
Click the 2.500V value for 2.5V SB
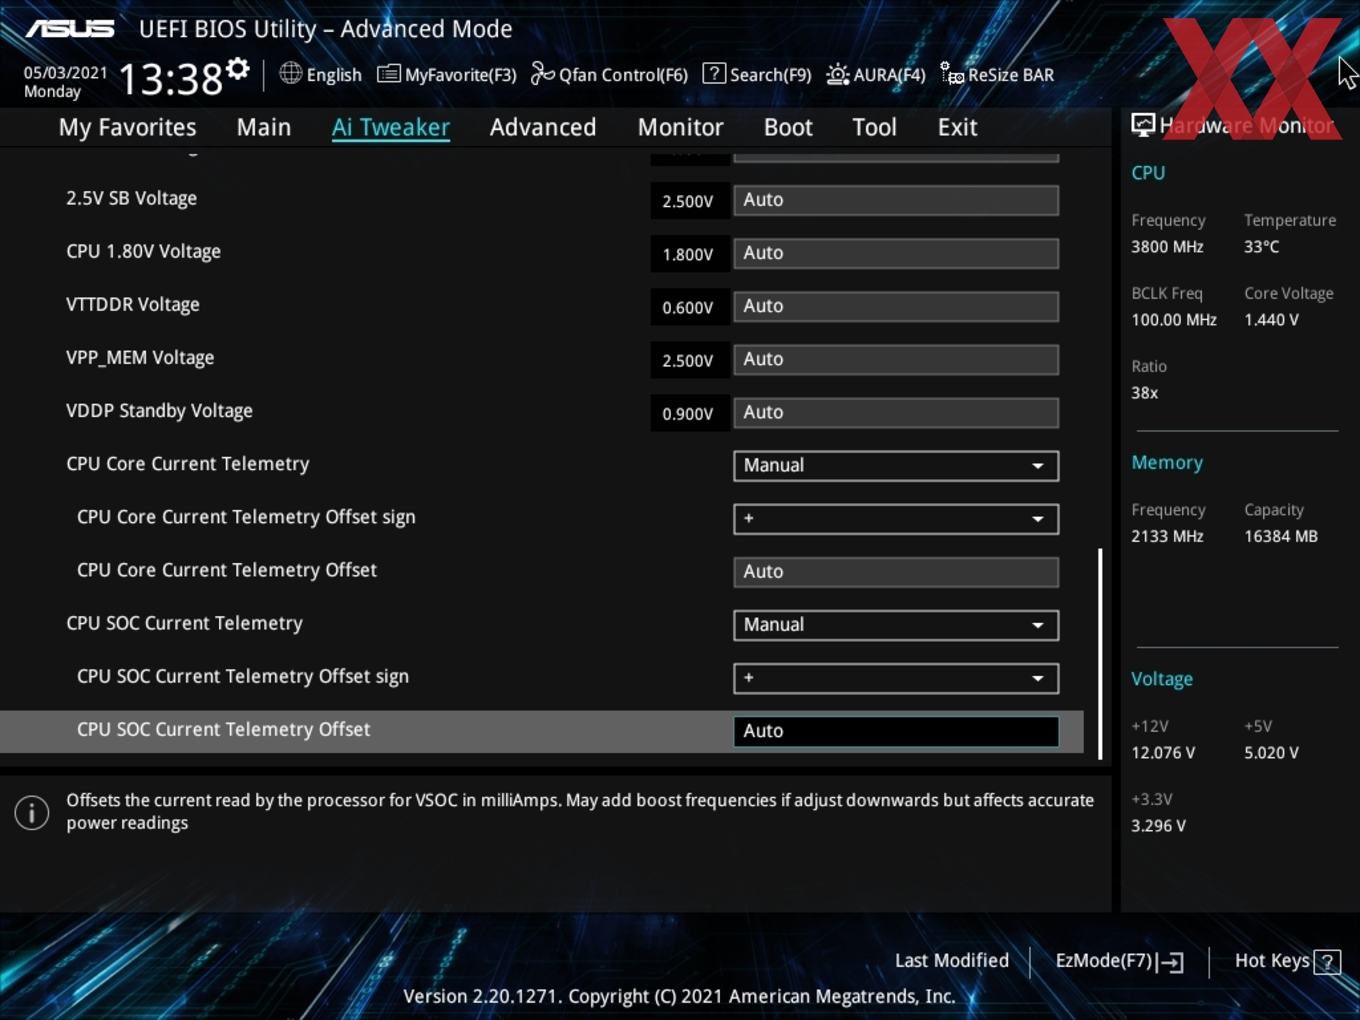point(688,201)
